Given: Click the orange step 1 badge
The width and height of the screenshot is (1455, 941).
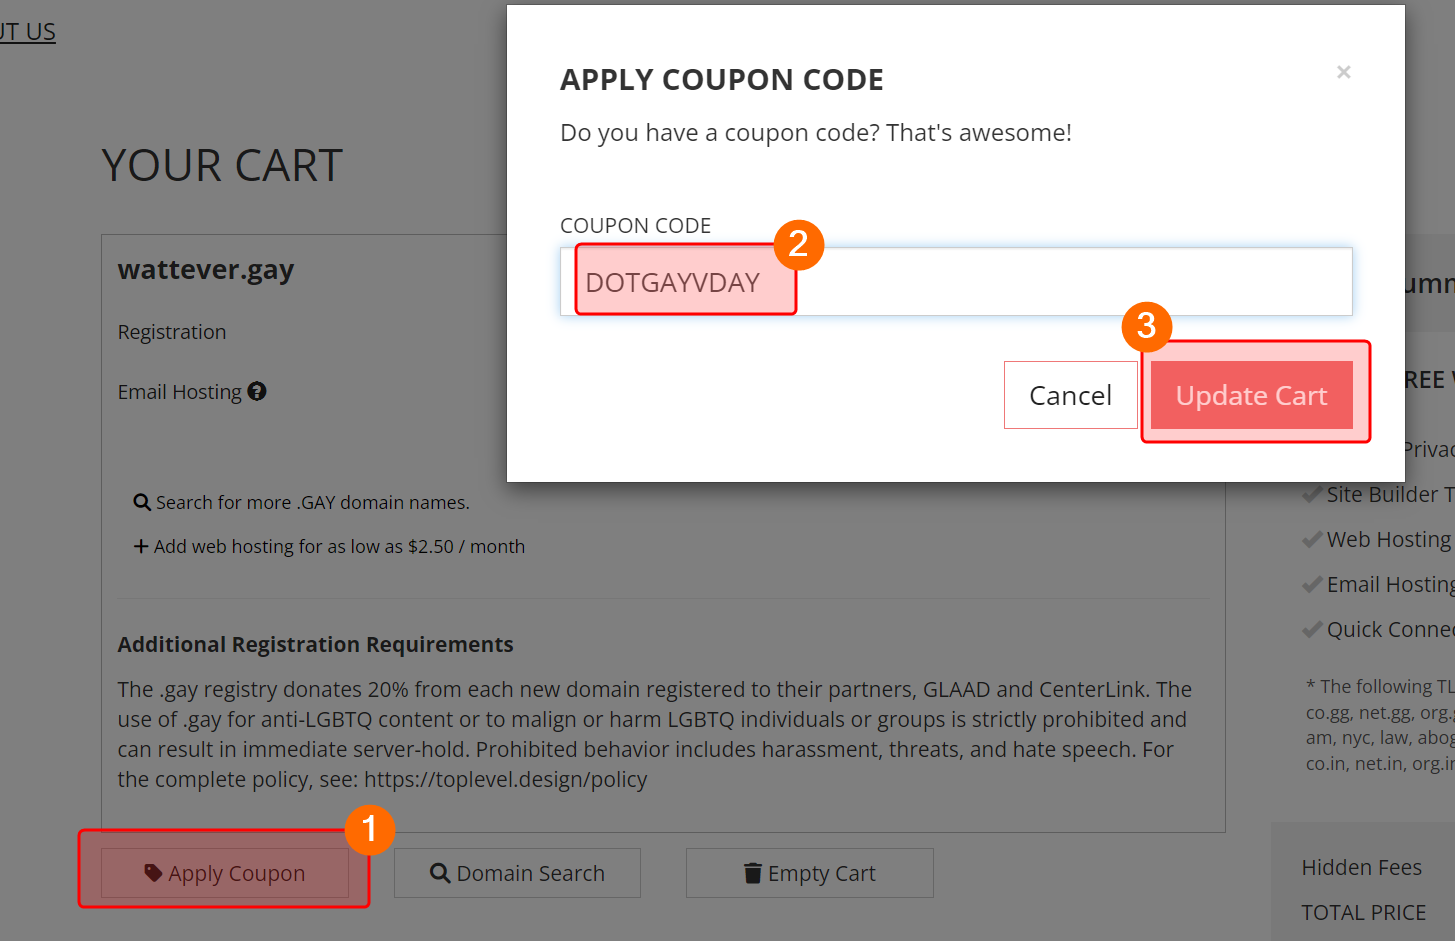Looking at the screenshot, I should click(x=370, y=829).
